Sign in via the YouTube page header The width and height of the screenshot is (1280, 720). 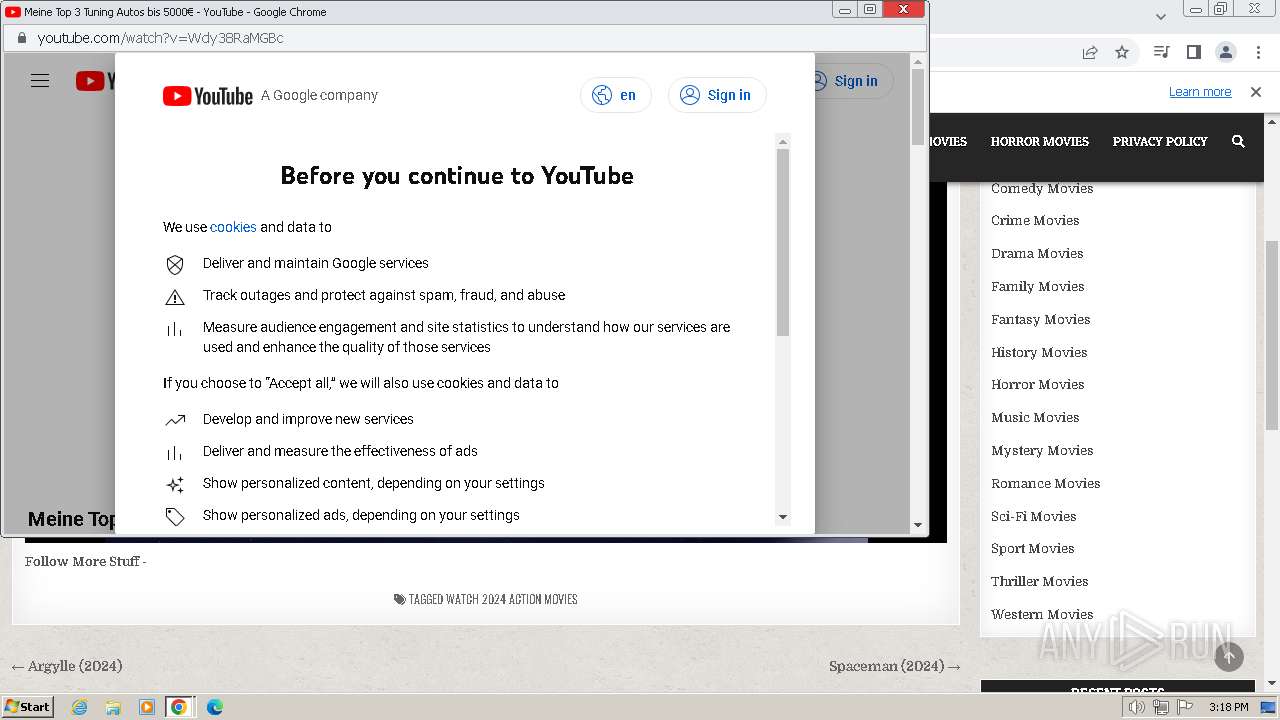click(846, 81)
